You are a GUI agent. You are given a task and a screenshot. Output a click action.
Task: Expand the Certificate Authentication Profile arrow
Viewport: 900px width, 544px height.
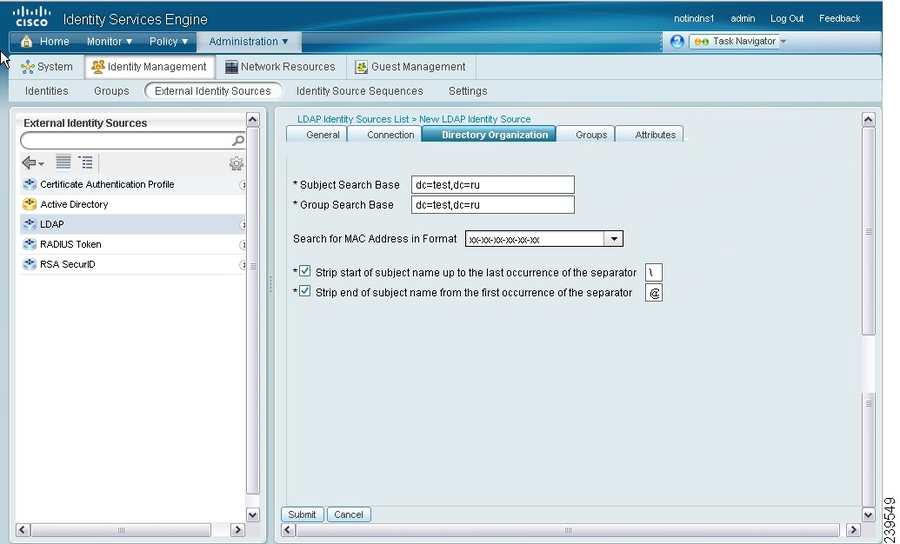[x=243, y=185]
